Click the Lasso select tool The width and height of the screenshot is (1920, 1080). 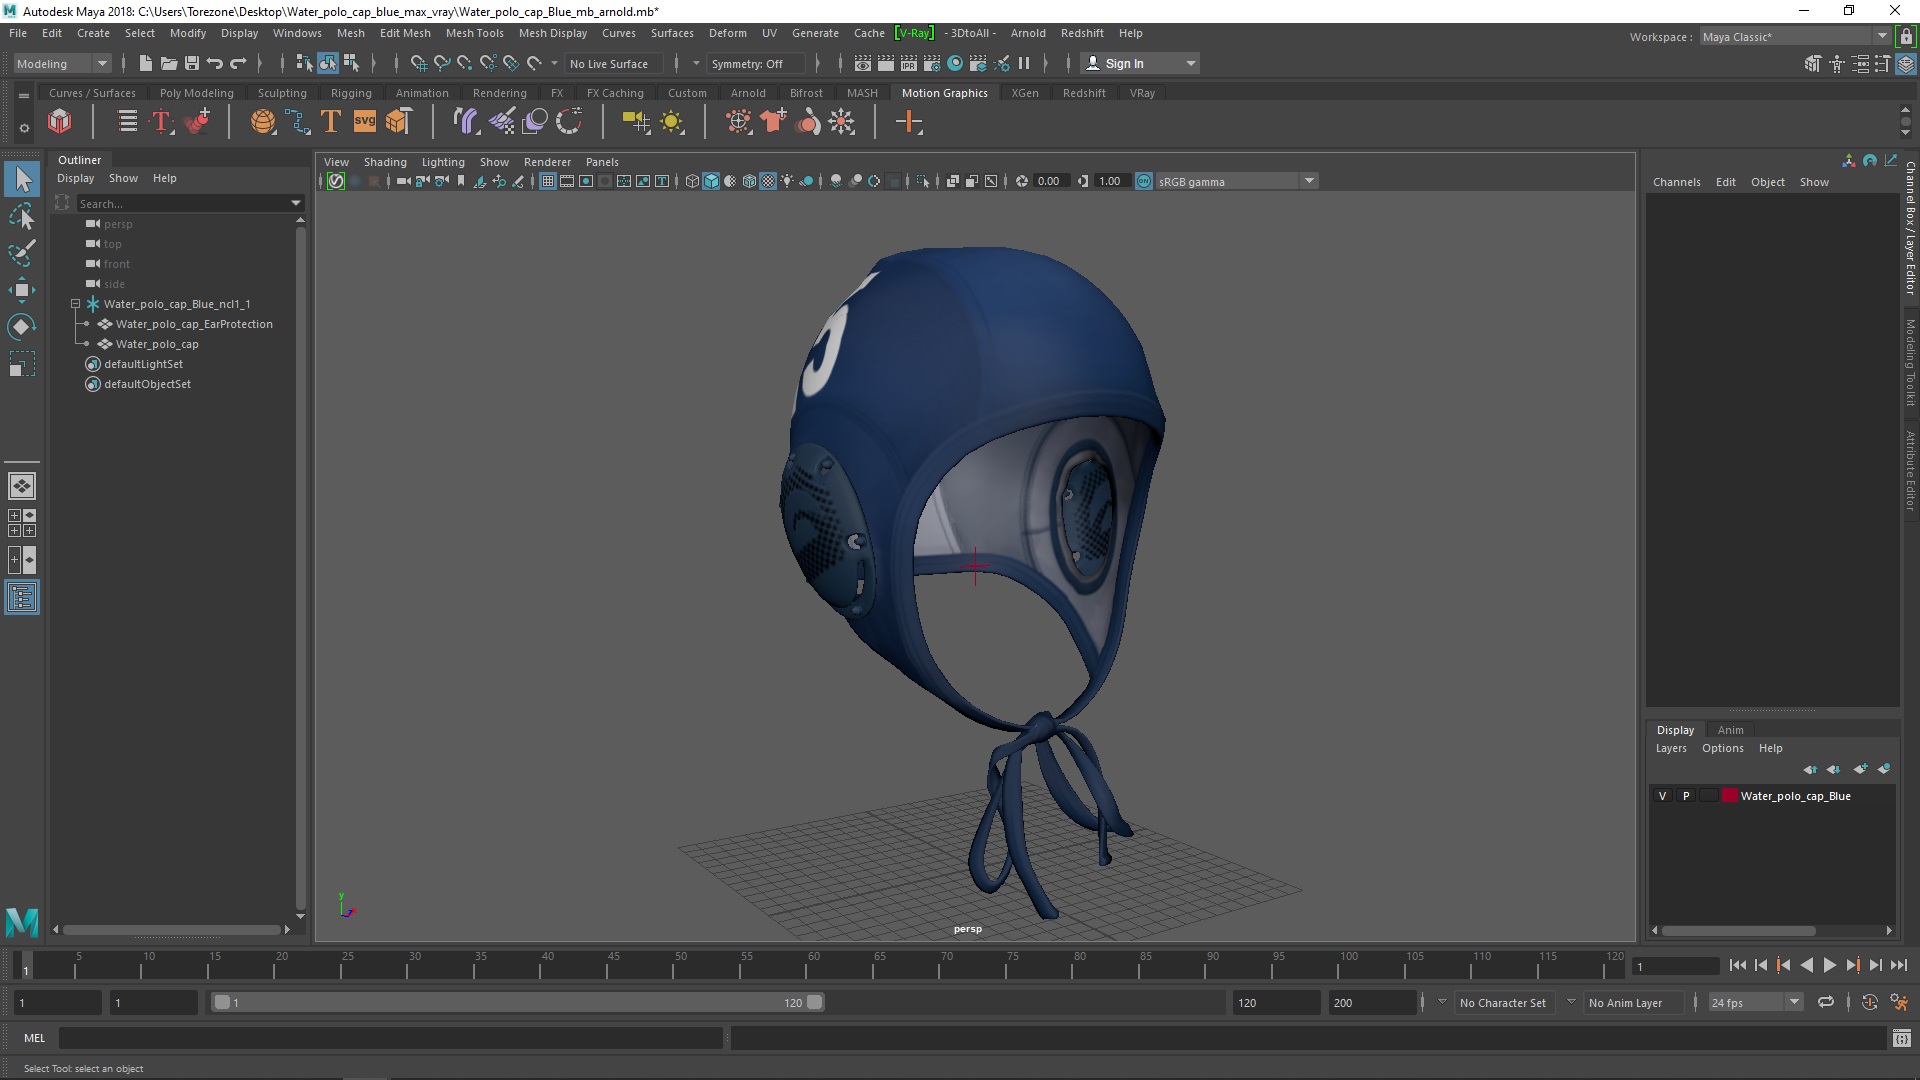pyautogui.click(x=21, y=216)
